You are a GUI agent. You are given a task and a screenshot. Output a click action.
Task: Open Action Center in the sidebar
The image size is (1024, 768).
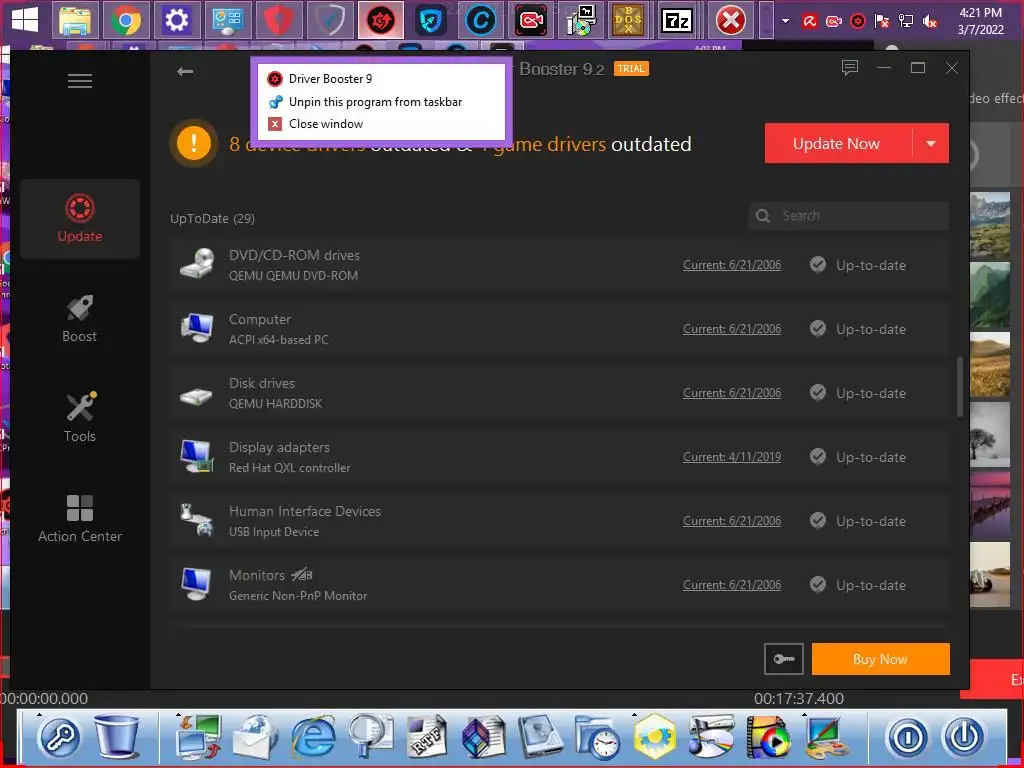click(x=80, y=519)
